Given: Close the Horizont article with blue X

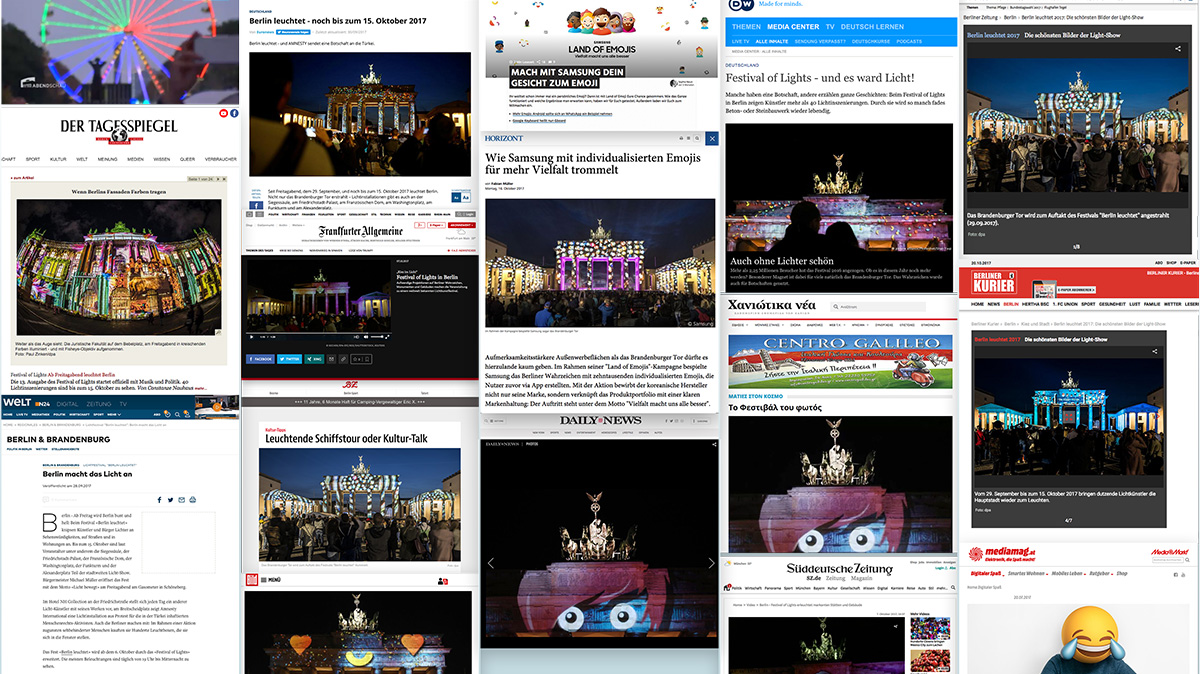Looking at the screenshot, I should coord(711,138).
